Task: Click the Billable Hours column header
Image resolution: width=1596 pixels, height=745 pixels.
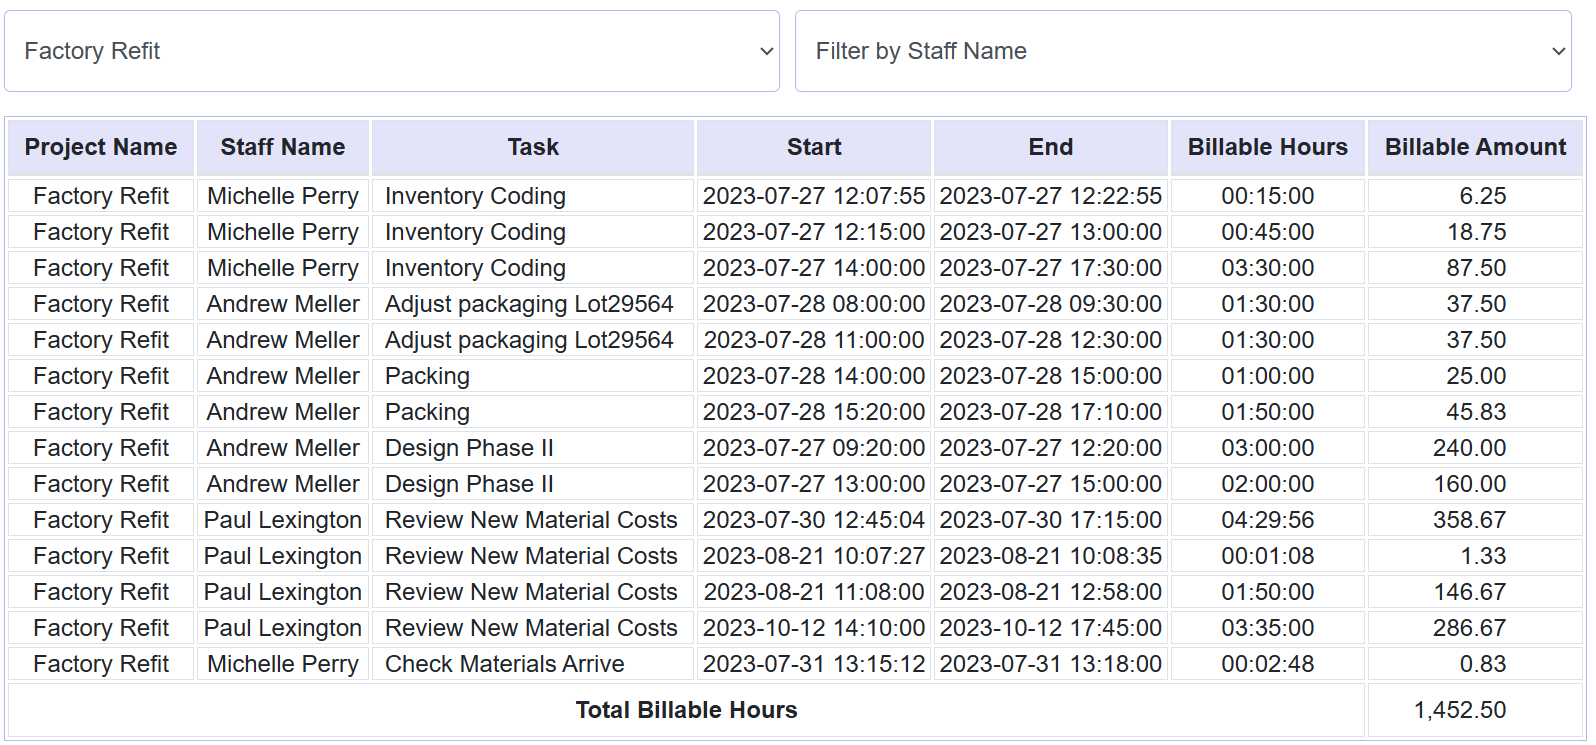Action: click(x=1267, y=146)
